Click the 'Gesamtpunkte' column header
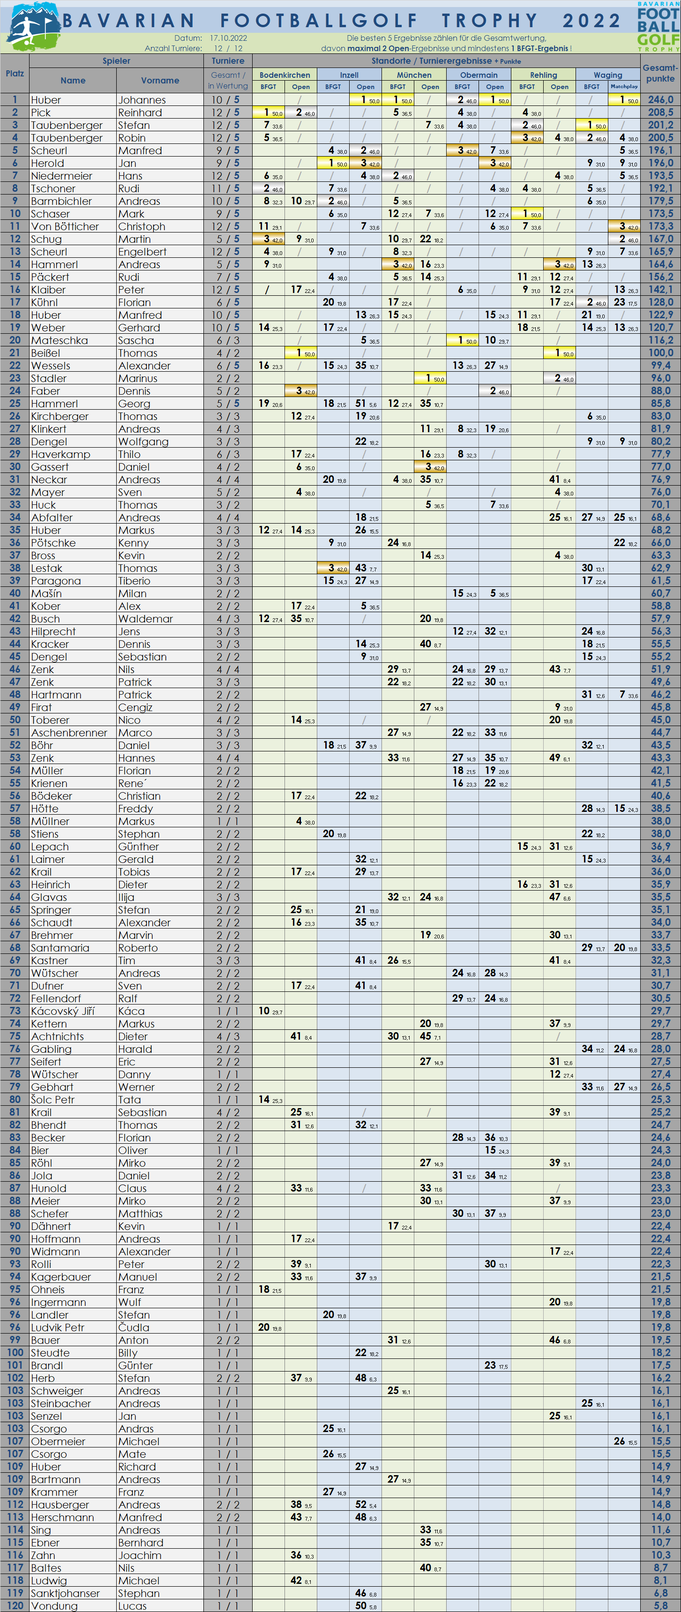Image resolution: width=681 pixels, height=1612 pixels. click(660, 74)
